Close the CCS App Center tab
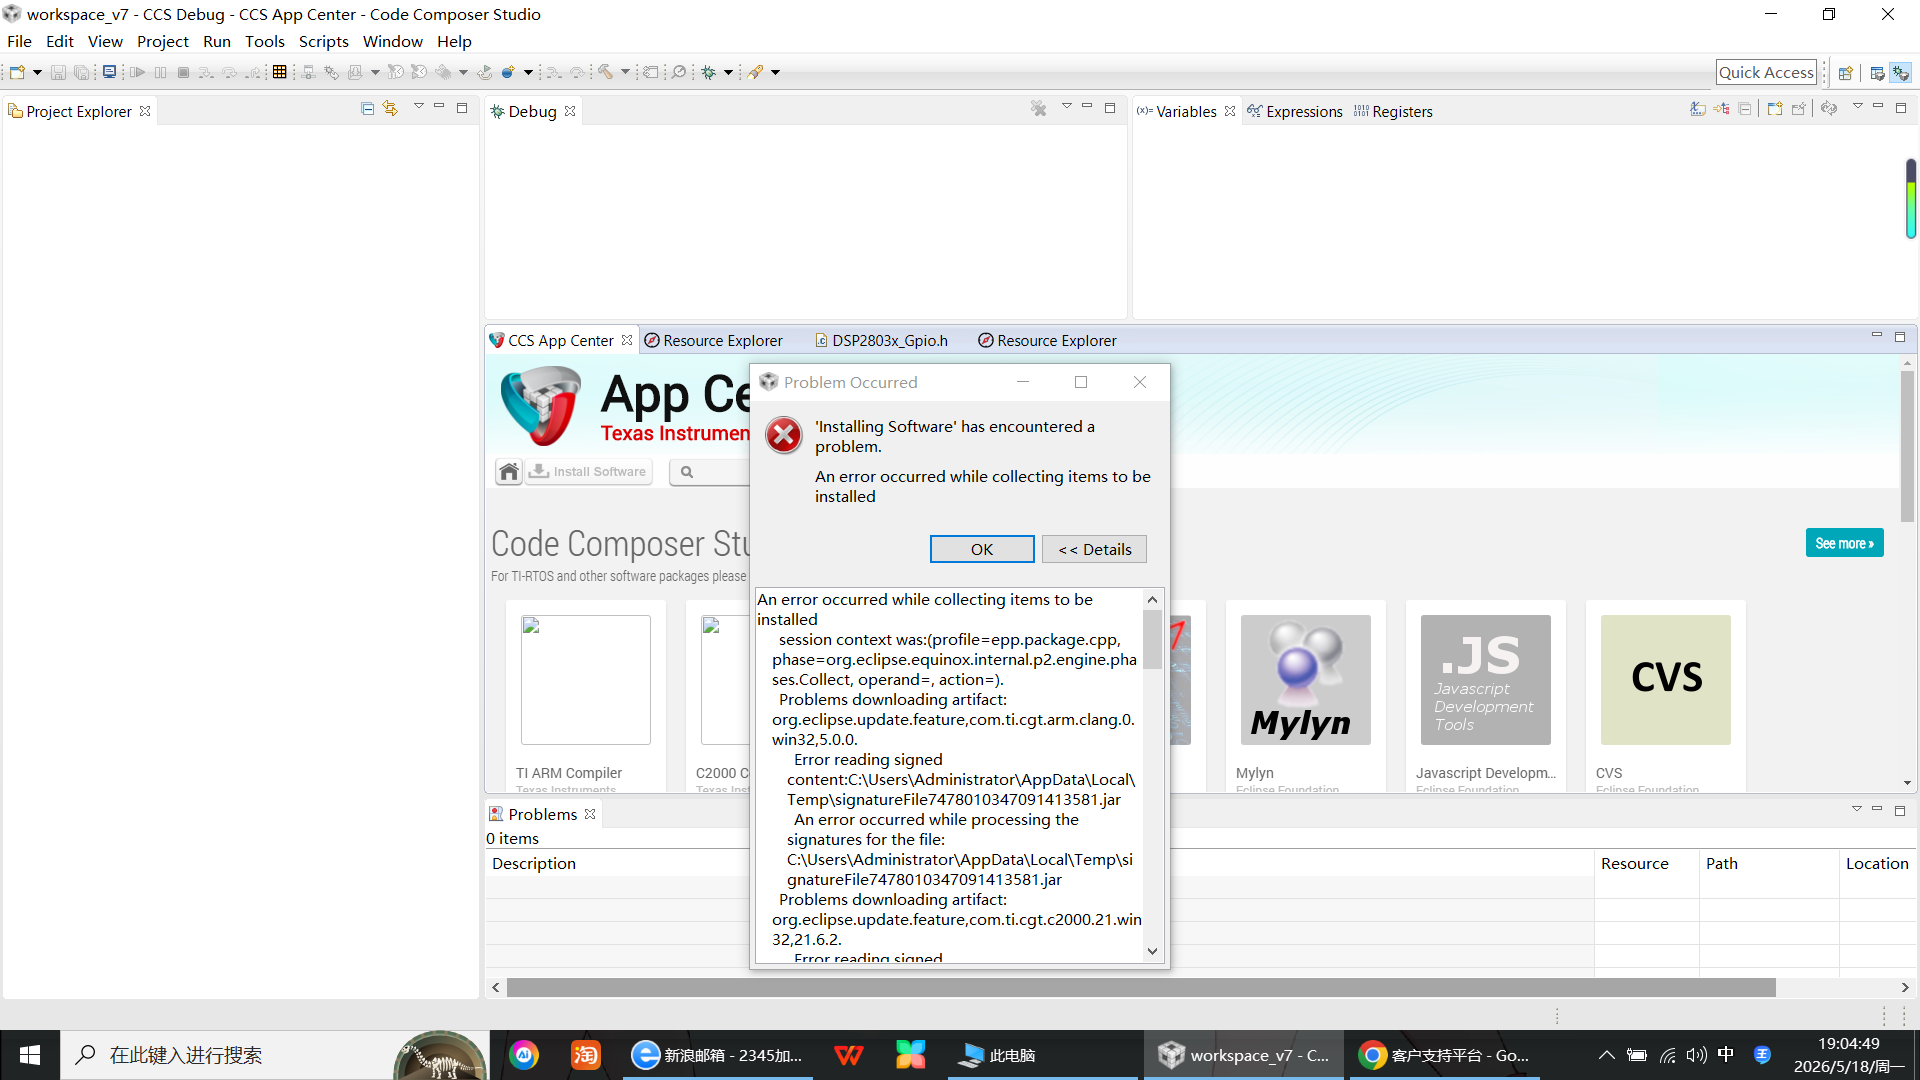Viewport: 1920px width, 1080px height. pyautogui.click(x=627, y=340)
